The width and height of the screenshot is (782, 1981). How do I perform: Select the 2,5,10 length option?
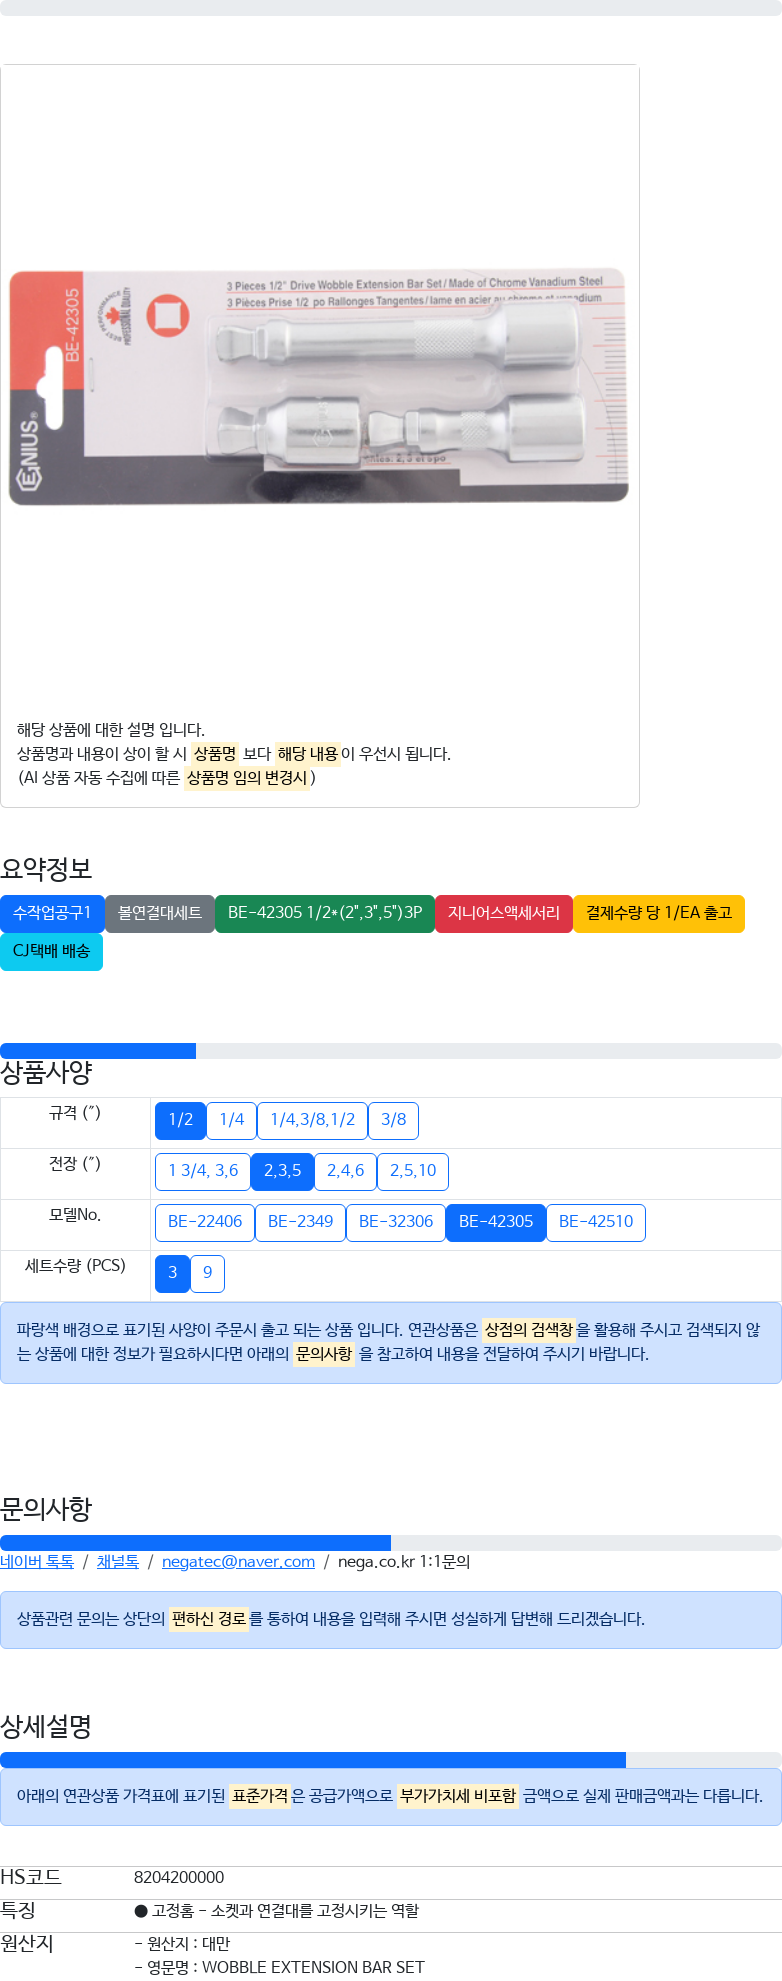point(413,1171)
